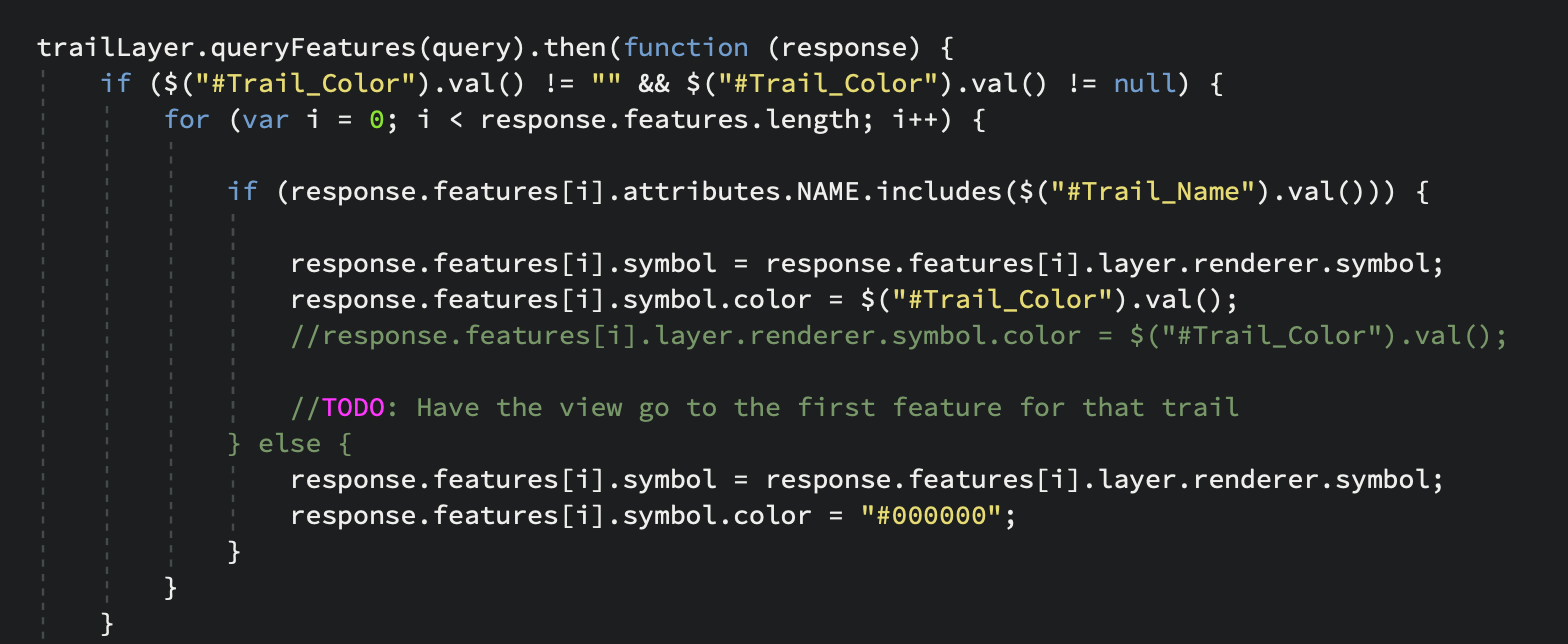The width and height of the screenshot is (1568, 644).
Task: Place cursor on the function keyword
Action: click(x=686, y=48)
